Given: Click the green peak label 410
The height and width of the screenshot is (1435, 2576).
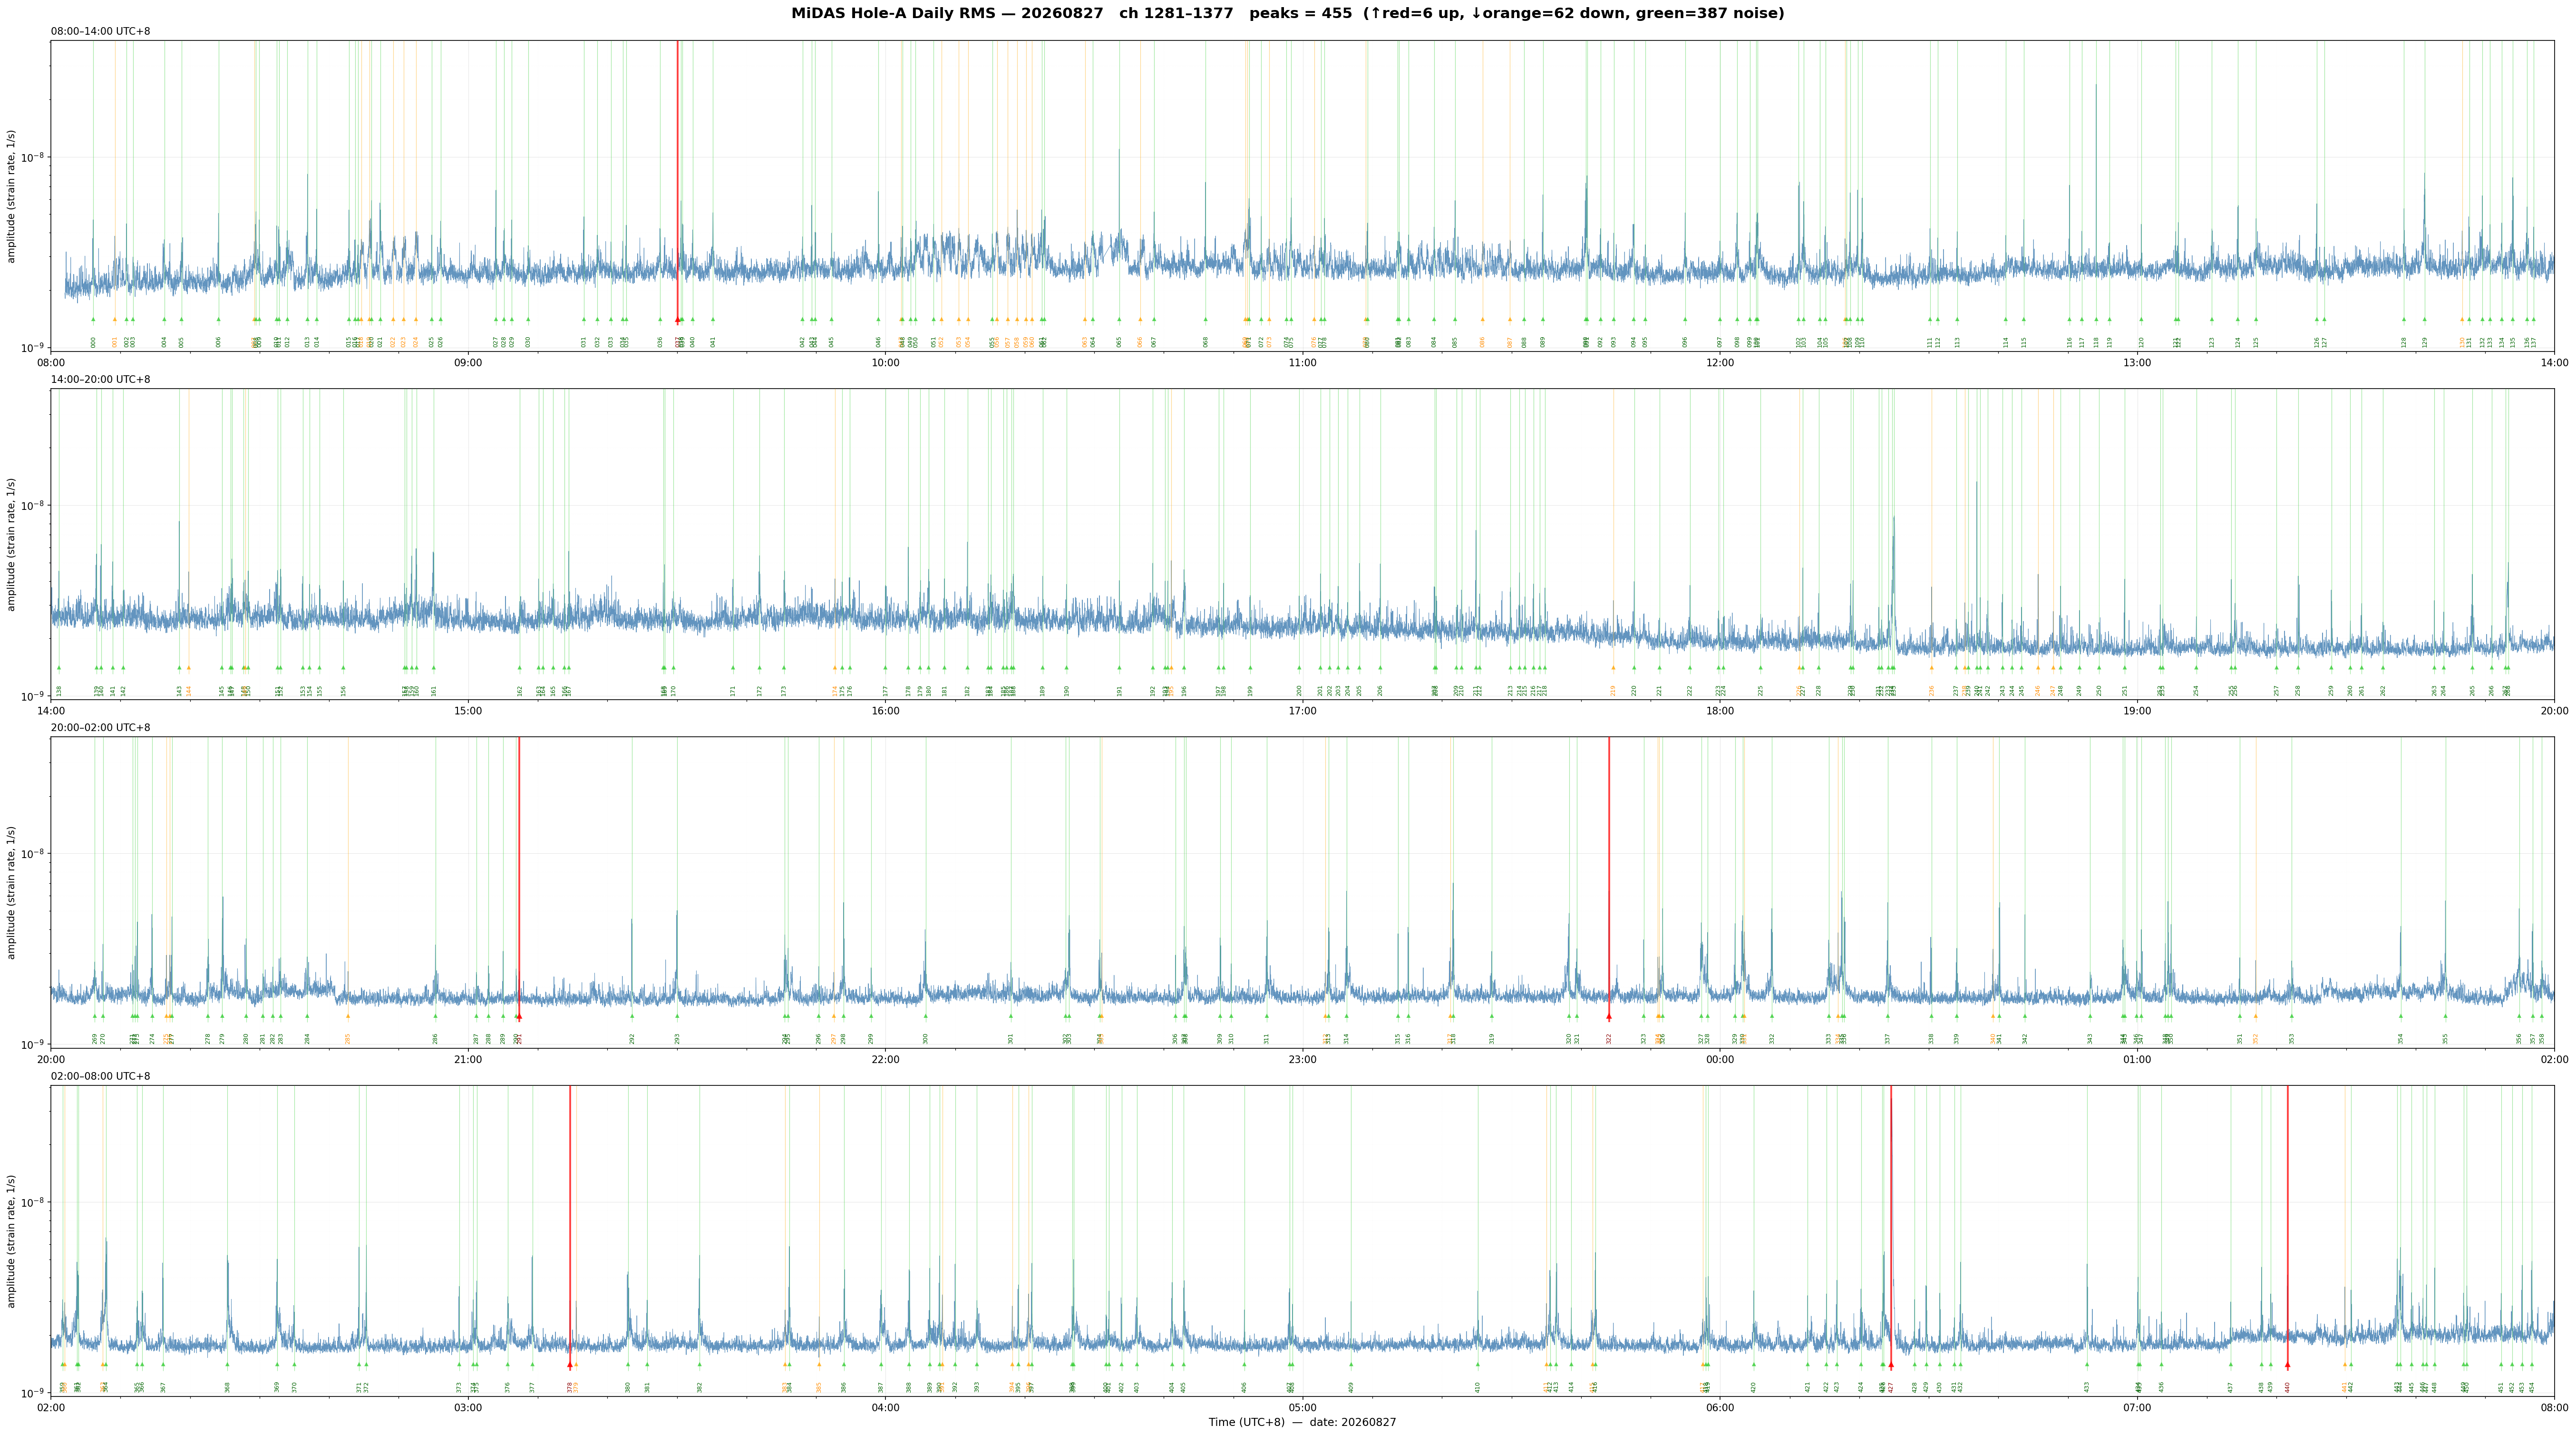Looking at the screenshot, I should [x=1477, y=1387].
